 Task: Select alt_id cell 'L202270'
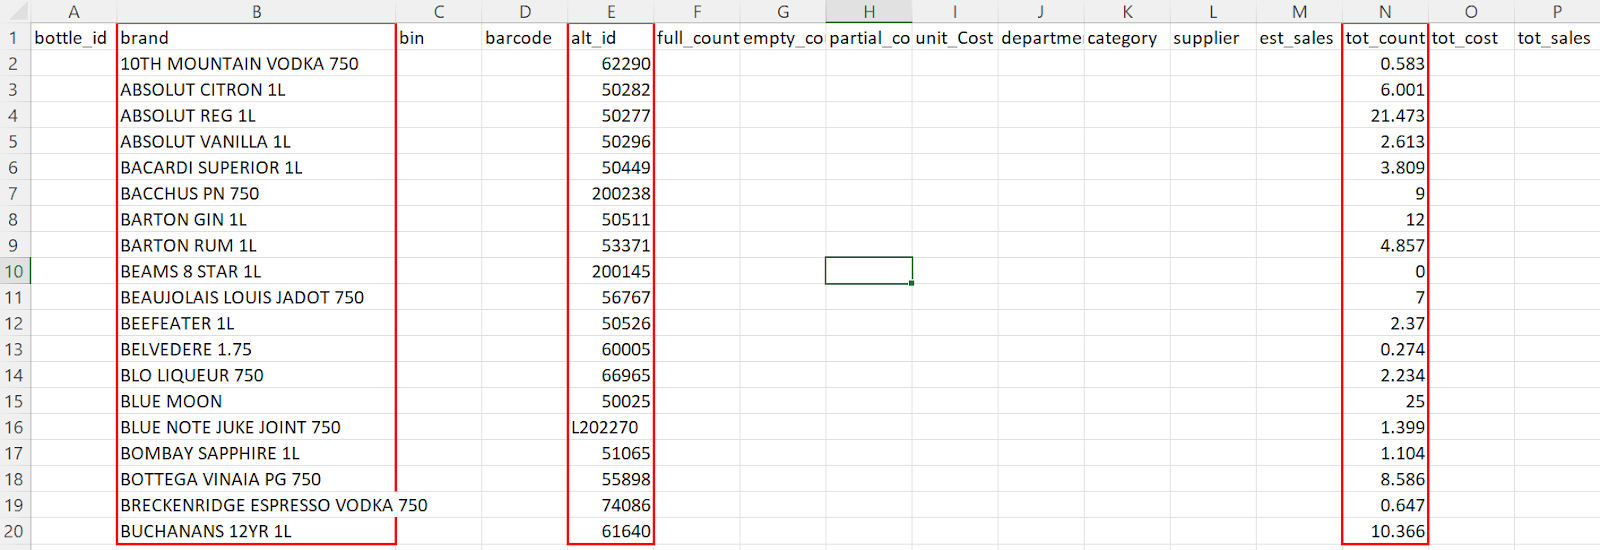click(x=611, y=427)
